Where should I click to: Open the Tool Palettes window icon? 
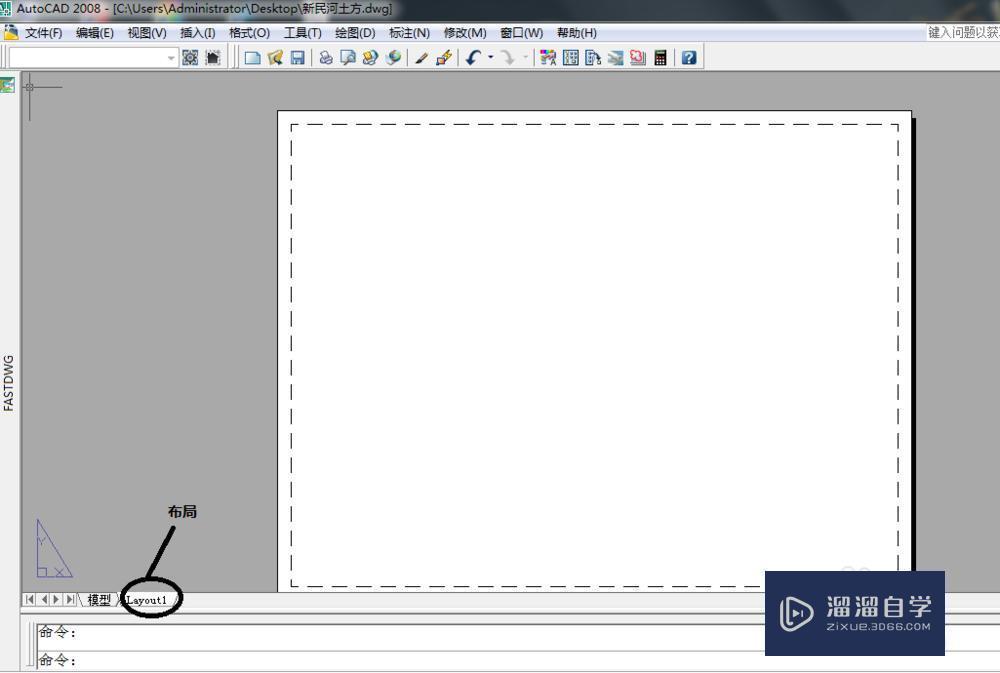(593, 58)
